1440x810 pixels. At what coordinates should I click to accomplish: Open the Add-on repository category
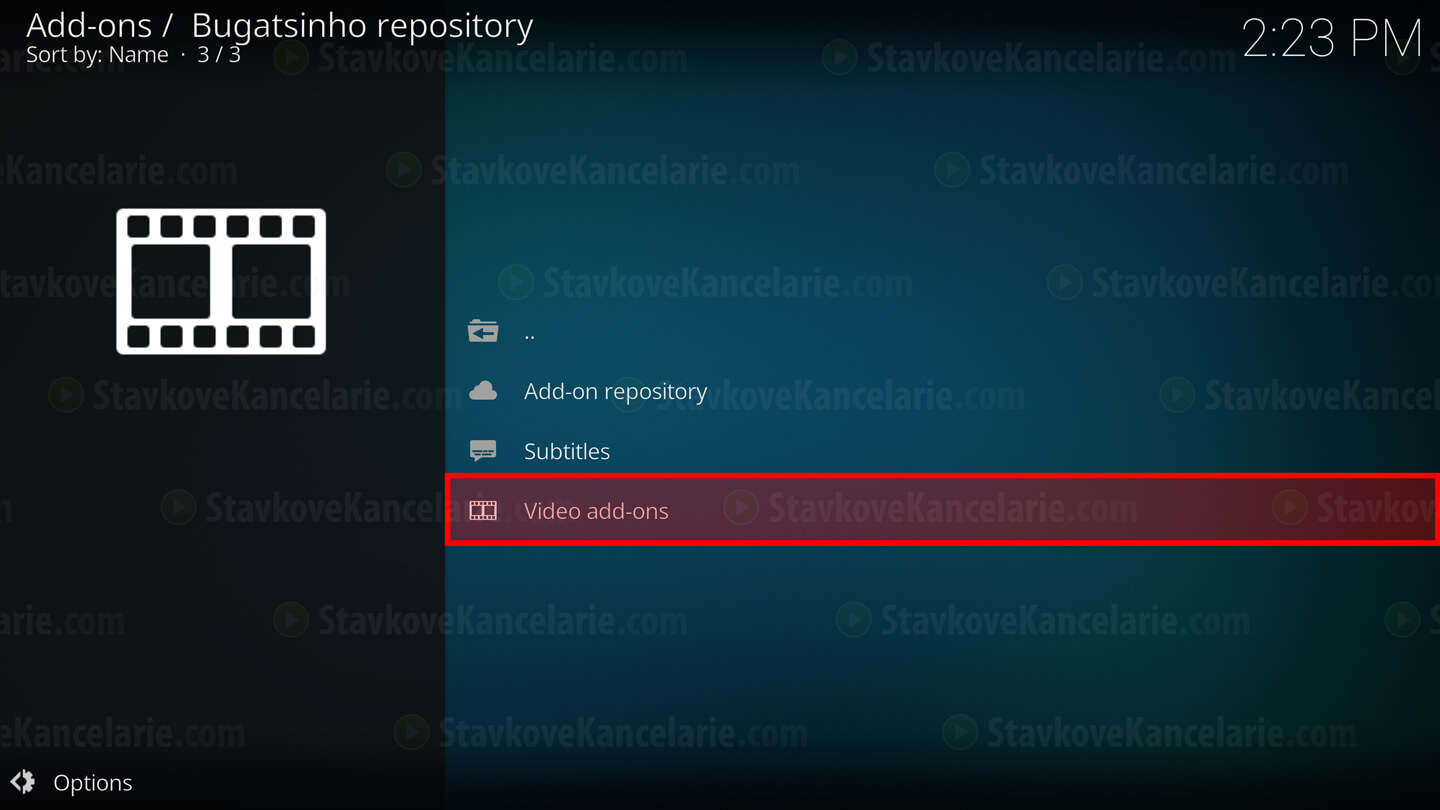941,391
